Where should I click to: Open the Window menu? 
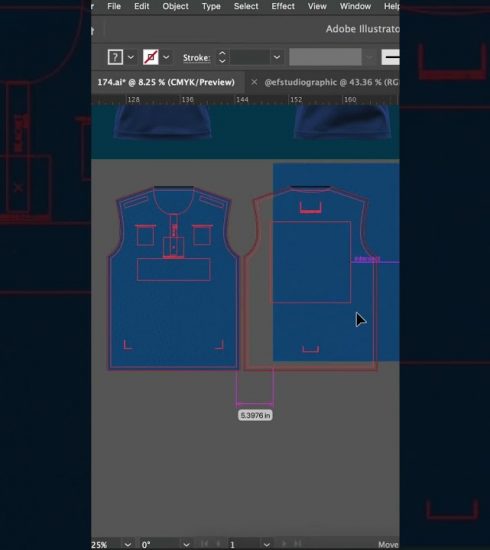pyautogui.click(x=355, y=6)
